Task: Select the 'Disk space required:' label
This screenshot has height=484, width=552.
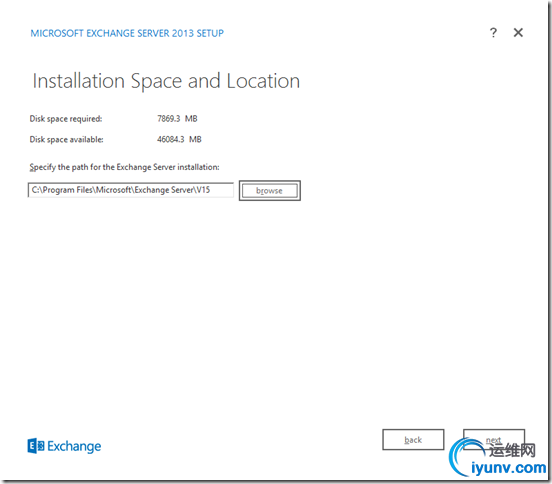Action: [66, 119]
